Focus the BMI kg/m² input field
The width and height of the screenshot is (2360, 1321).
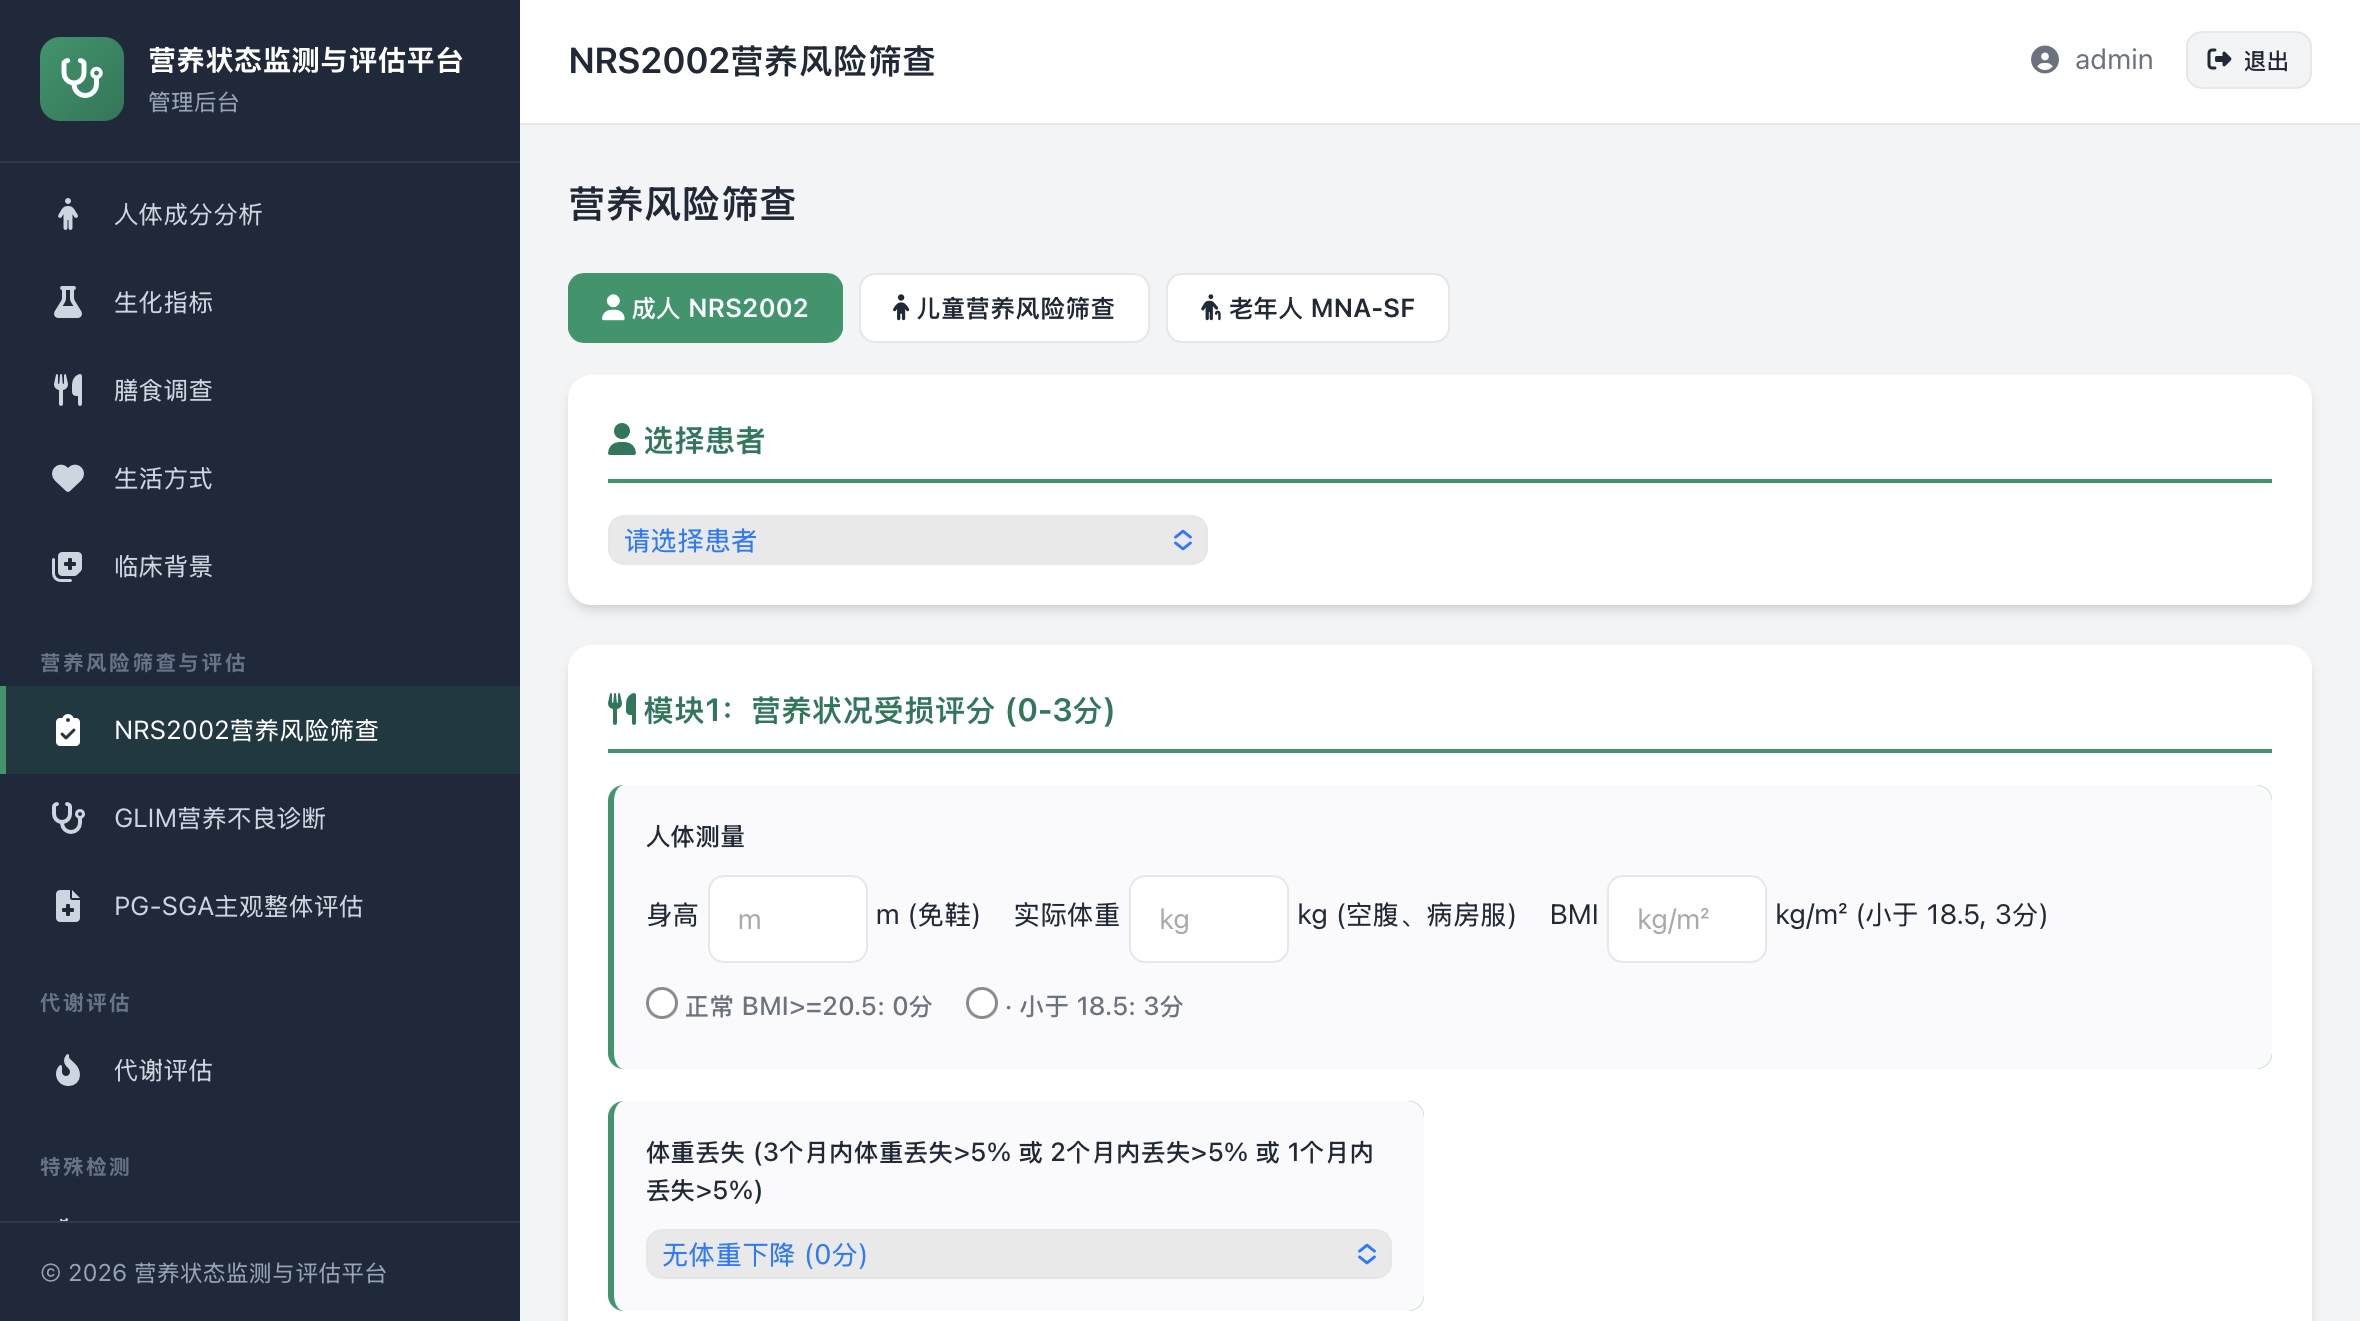pyautogui.click(x=1686, y=918)
